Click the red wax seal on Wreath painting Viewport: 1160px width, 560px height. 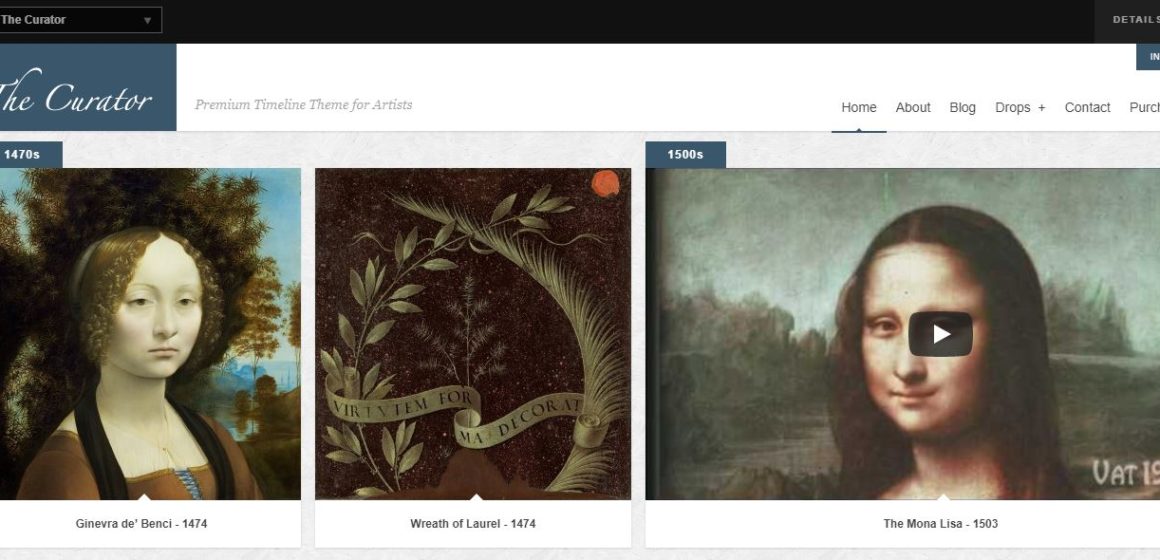coord(605,183)
